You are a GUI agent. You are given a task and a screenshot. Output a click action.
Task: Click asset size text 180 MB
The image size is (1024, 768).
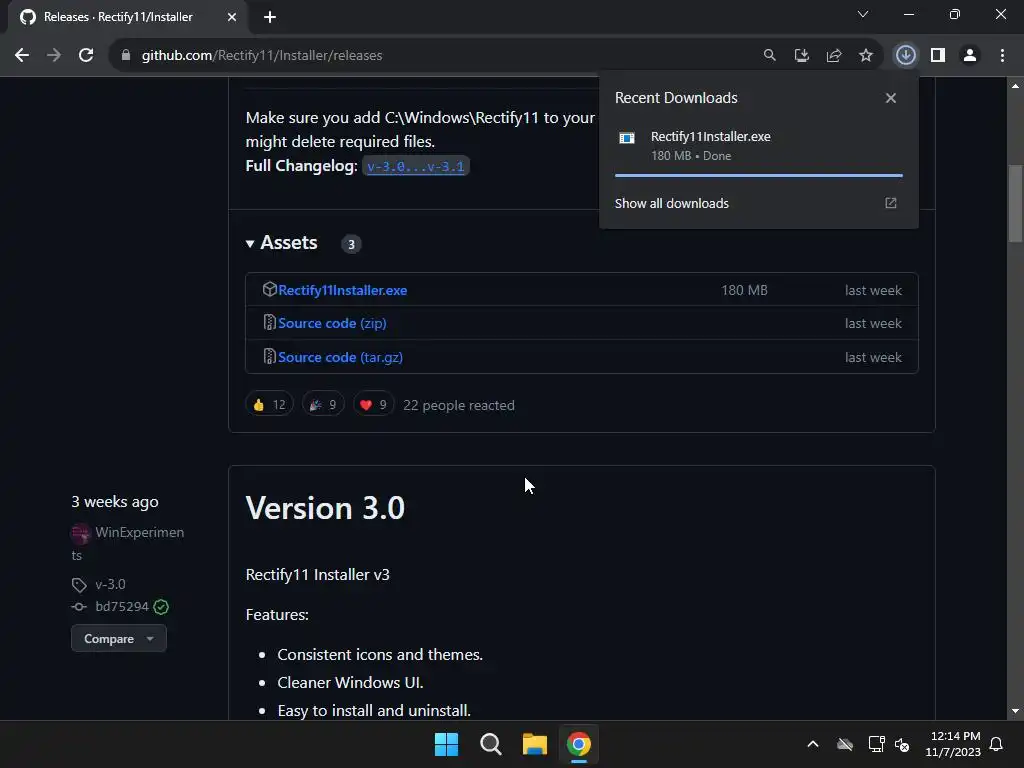[x=744, y=290]
